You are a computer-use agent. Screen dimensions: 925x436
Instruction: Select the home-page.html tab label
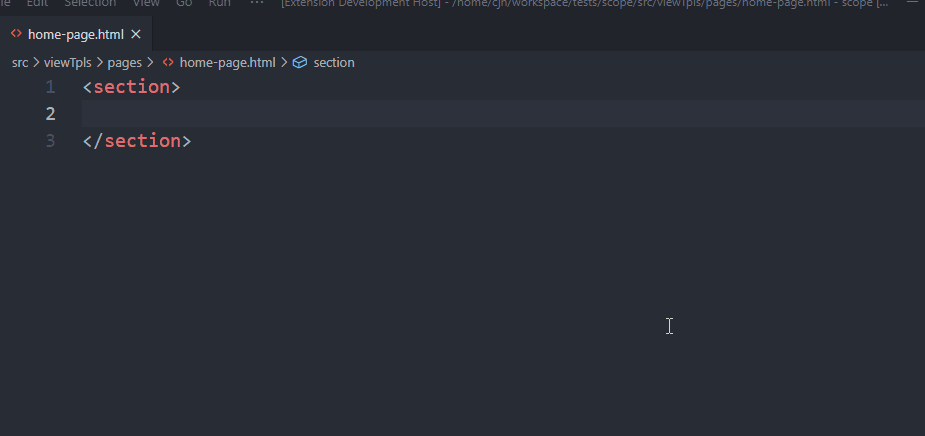click(76, 34)
